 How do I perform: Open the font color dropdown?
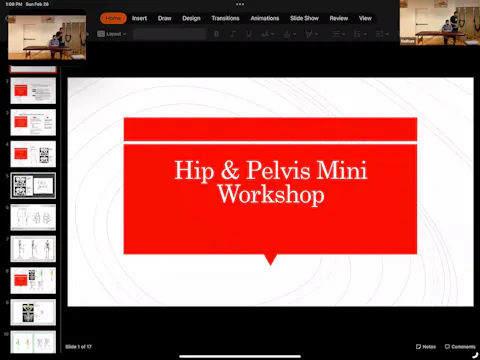290,34
